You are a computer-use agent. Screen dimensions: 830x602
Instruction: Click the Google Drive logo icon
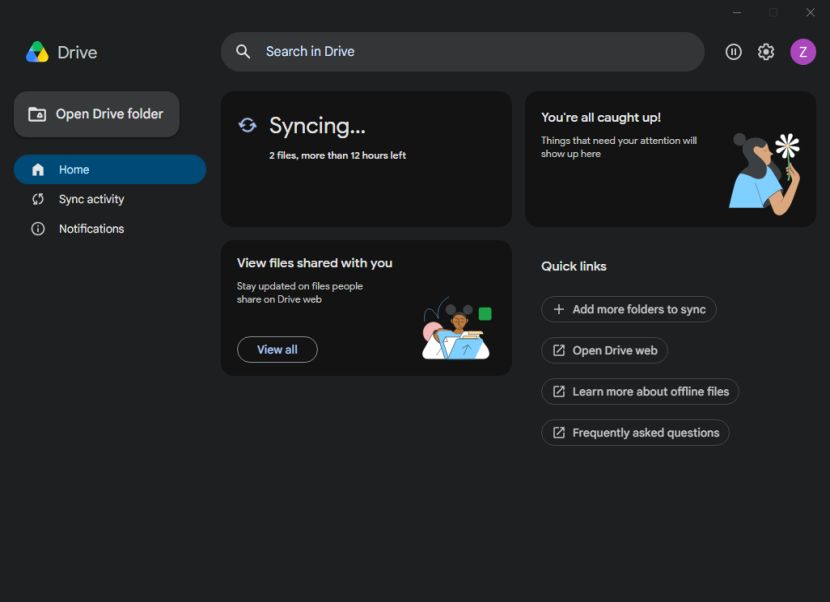point(37,52)
